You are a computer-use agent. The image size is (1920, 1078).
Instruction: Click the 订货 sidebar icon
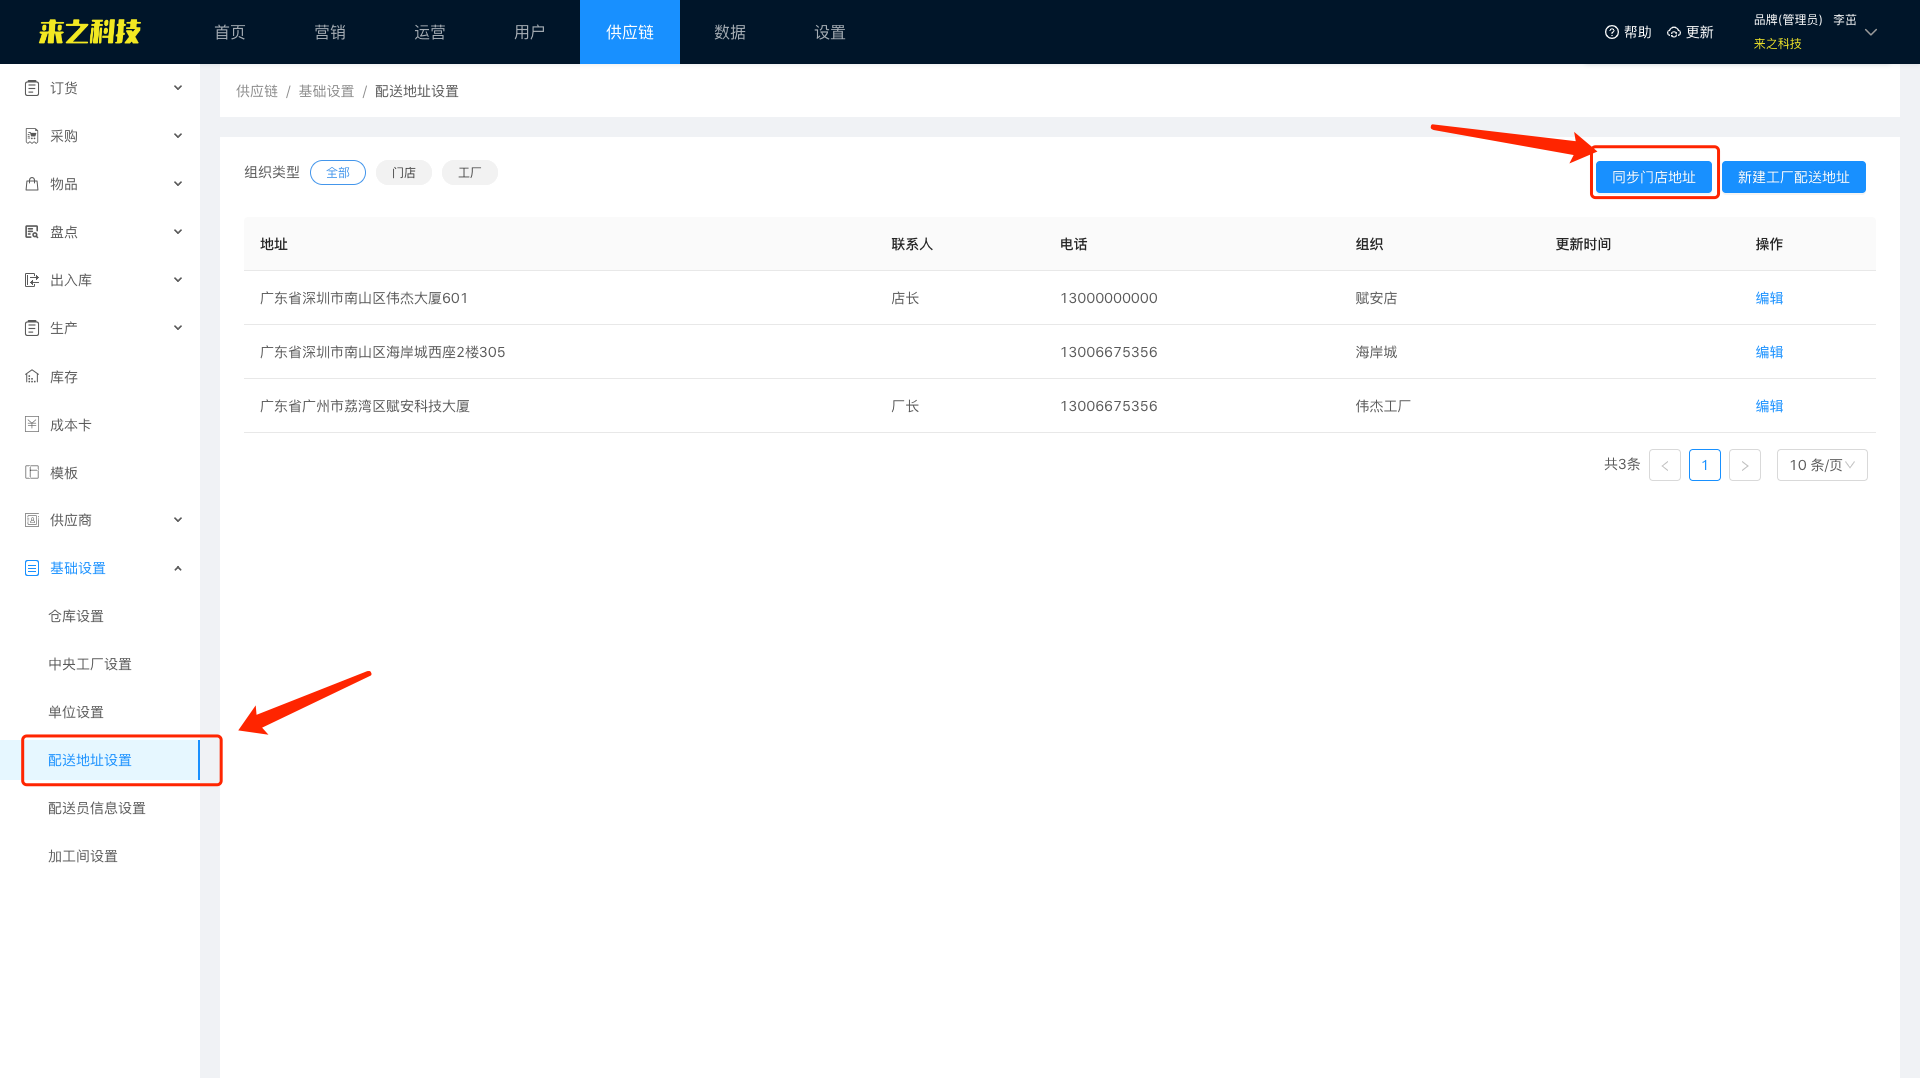(x=32, y=88)
